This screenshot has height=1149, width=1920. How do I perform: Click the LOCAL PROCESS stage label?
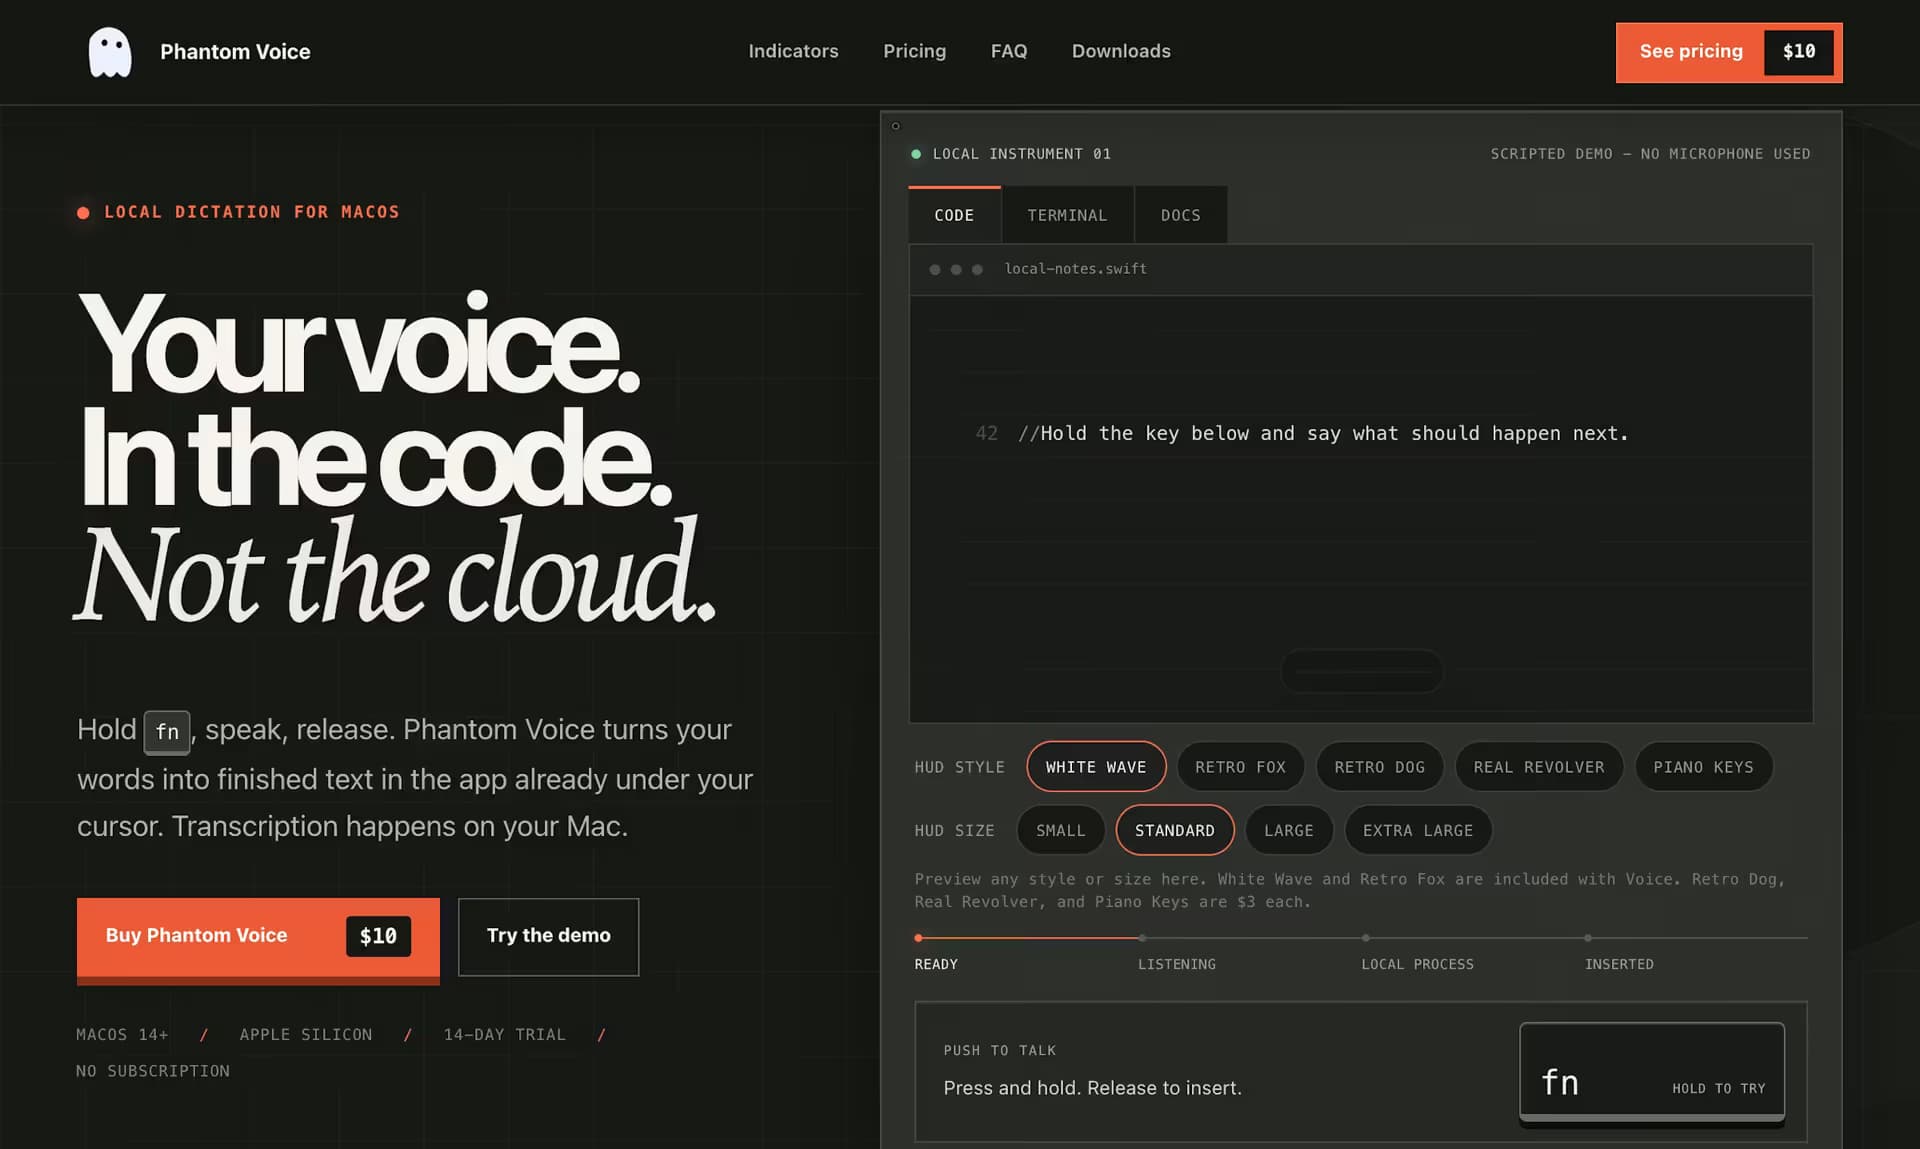click(1417, 964)
